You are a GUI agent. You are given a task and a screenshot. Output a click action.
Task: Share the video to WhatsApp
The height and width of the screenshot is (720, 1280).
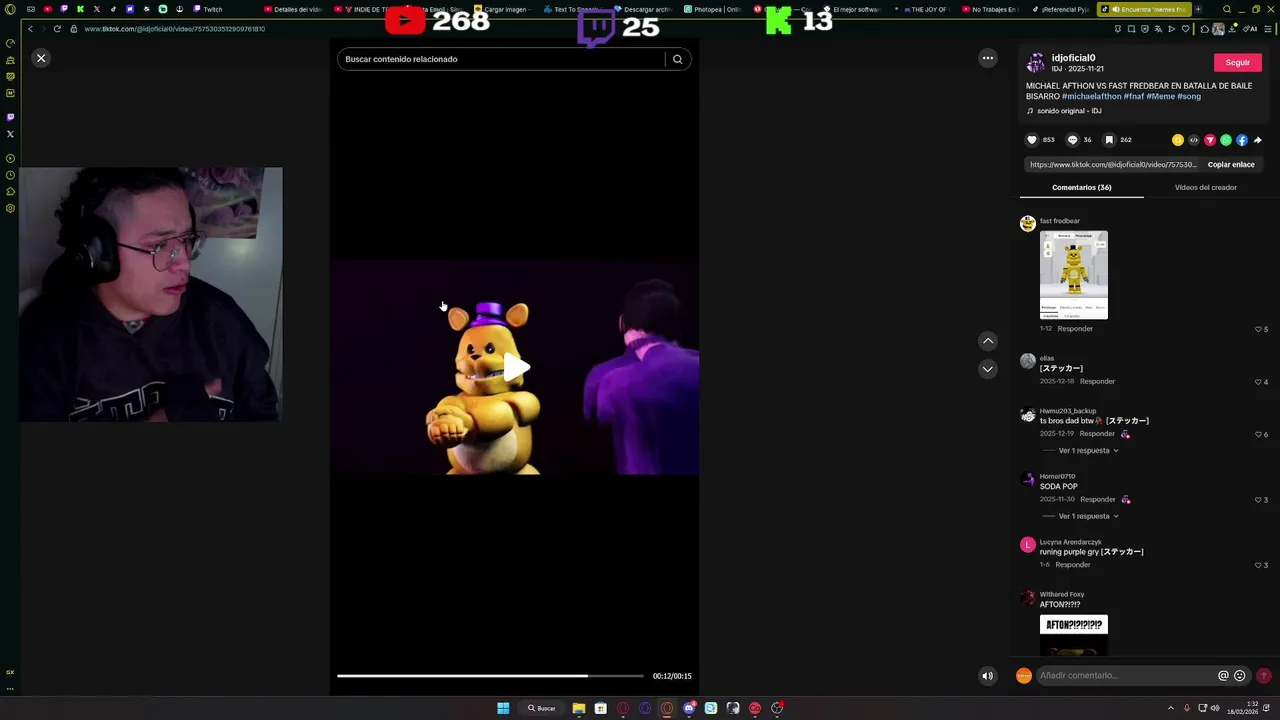coord(1226,140)
